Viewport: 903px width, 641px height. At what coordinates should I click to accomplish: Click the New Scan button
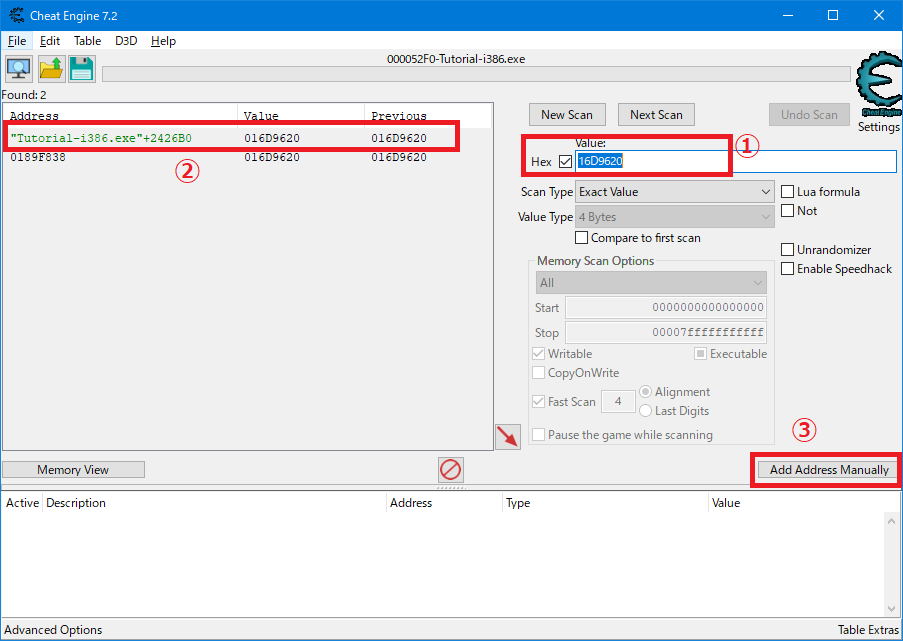pyautogui.click(x=567, y=115)
